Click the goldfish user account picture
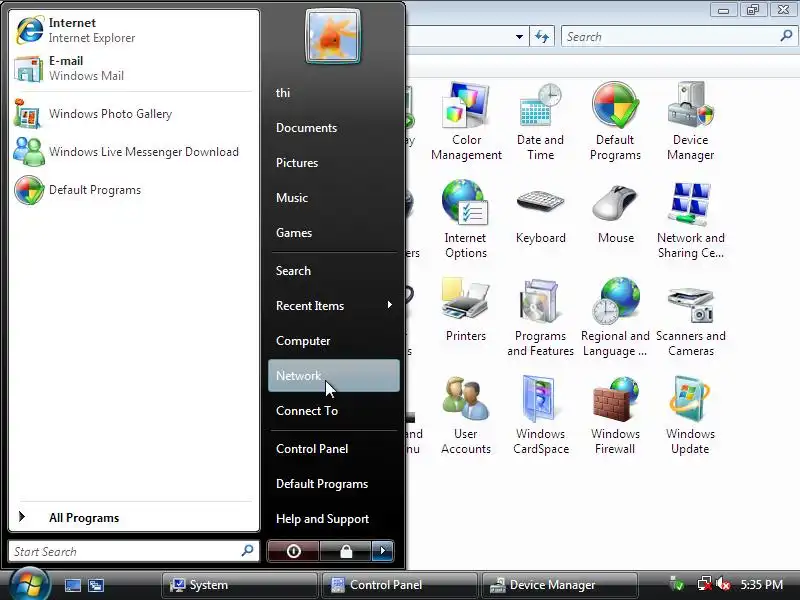 pos(333,36)
